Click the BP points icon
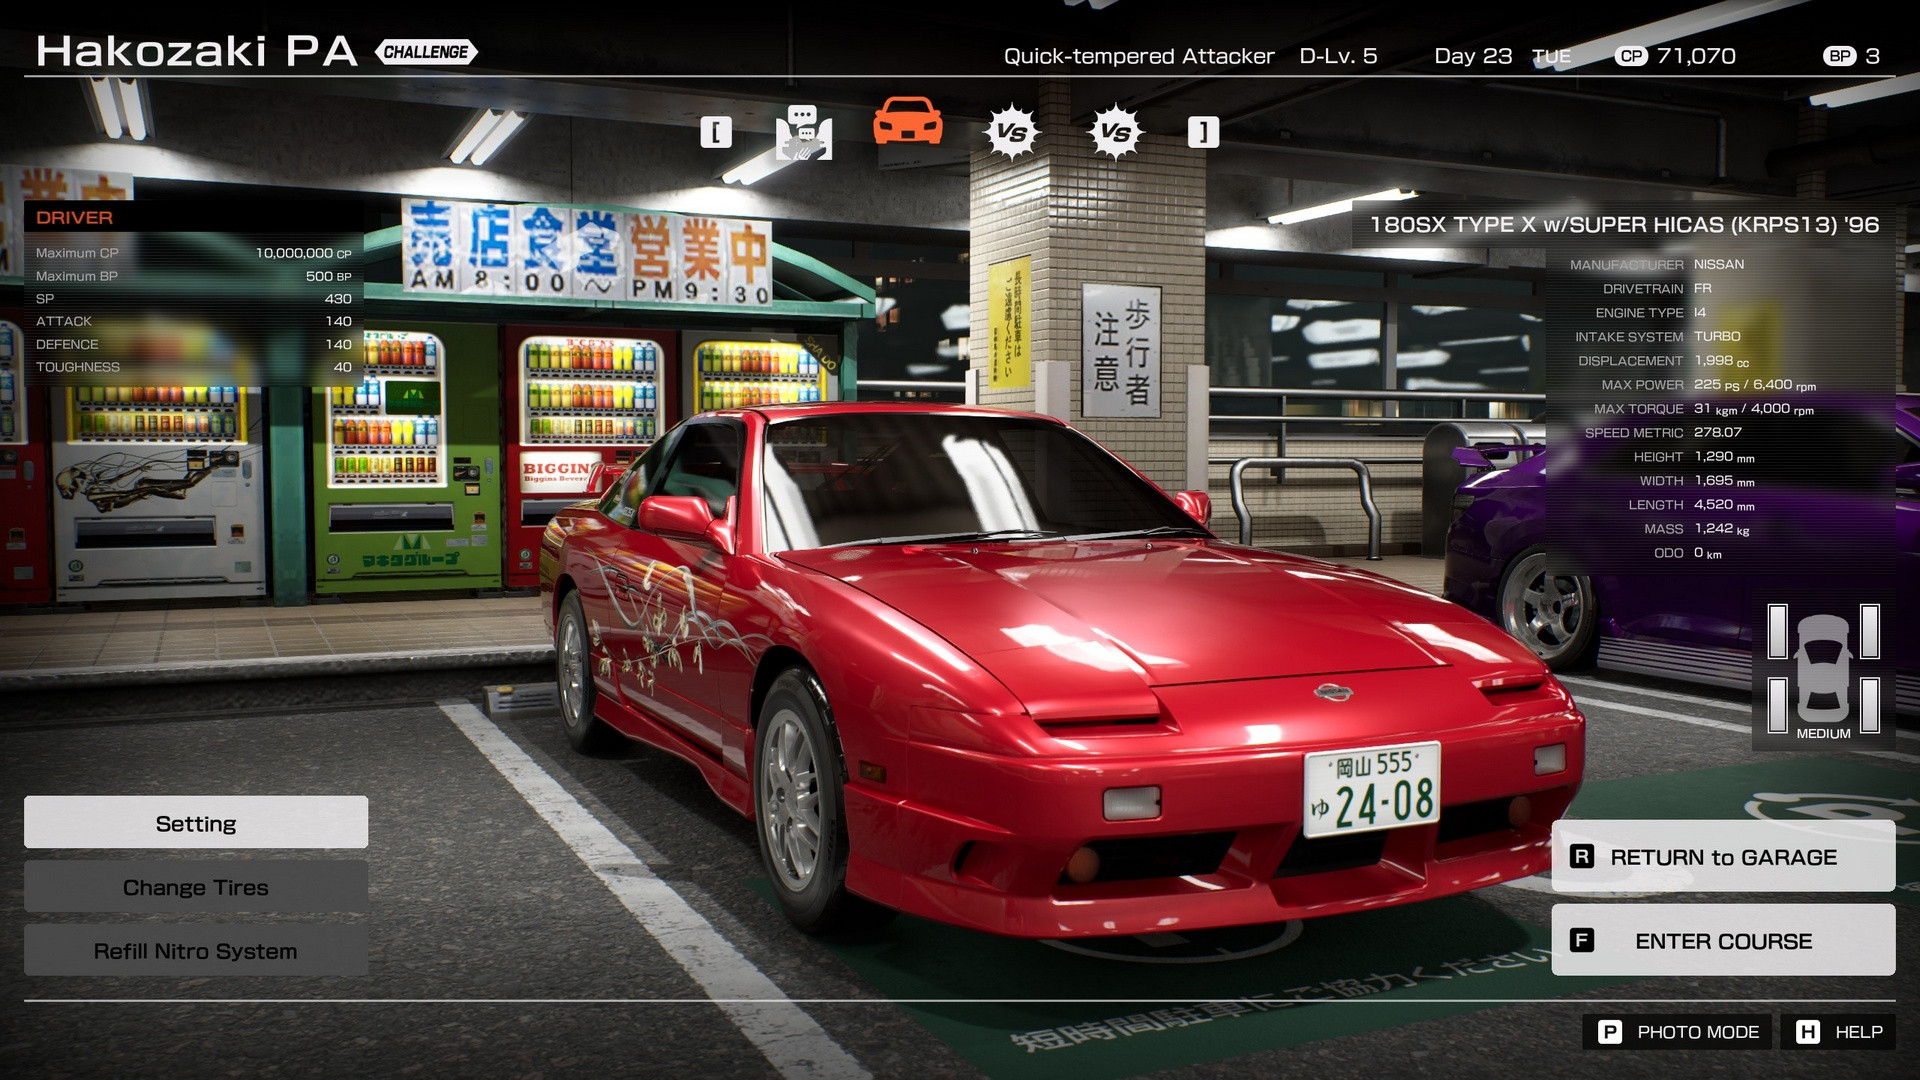 (x=1839, y=56)
